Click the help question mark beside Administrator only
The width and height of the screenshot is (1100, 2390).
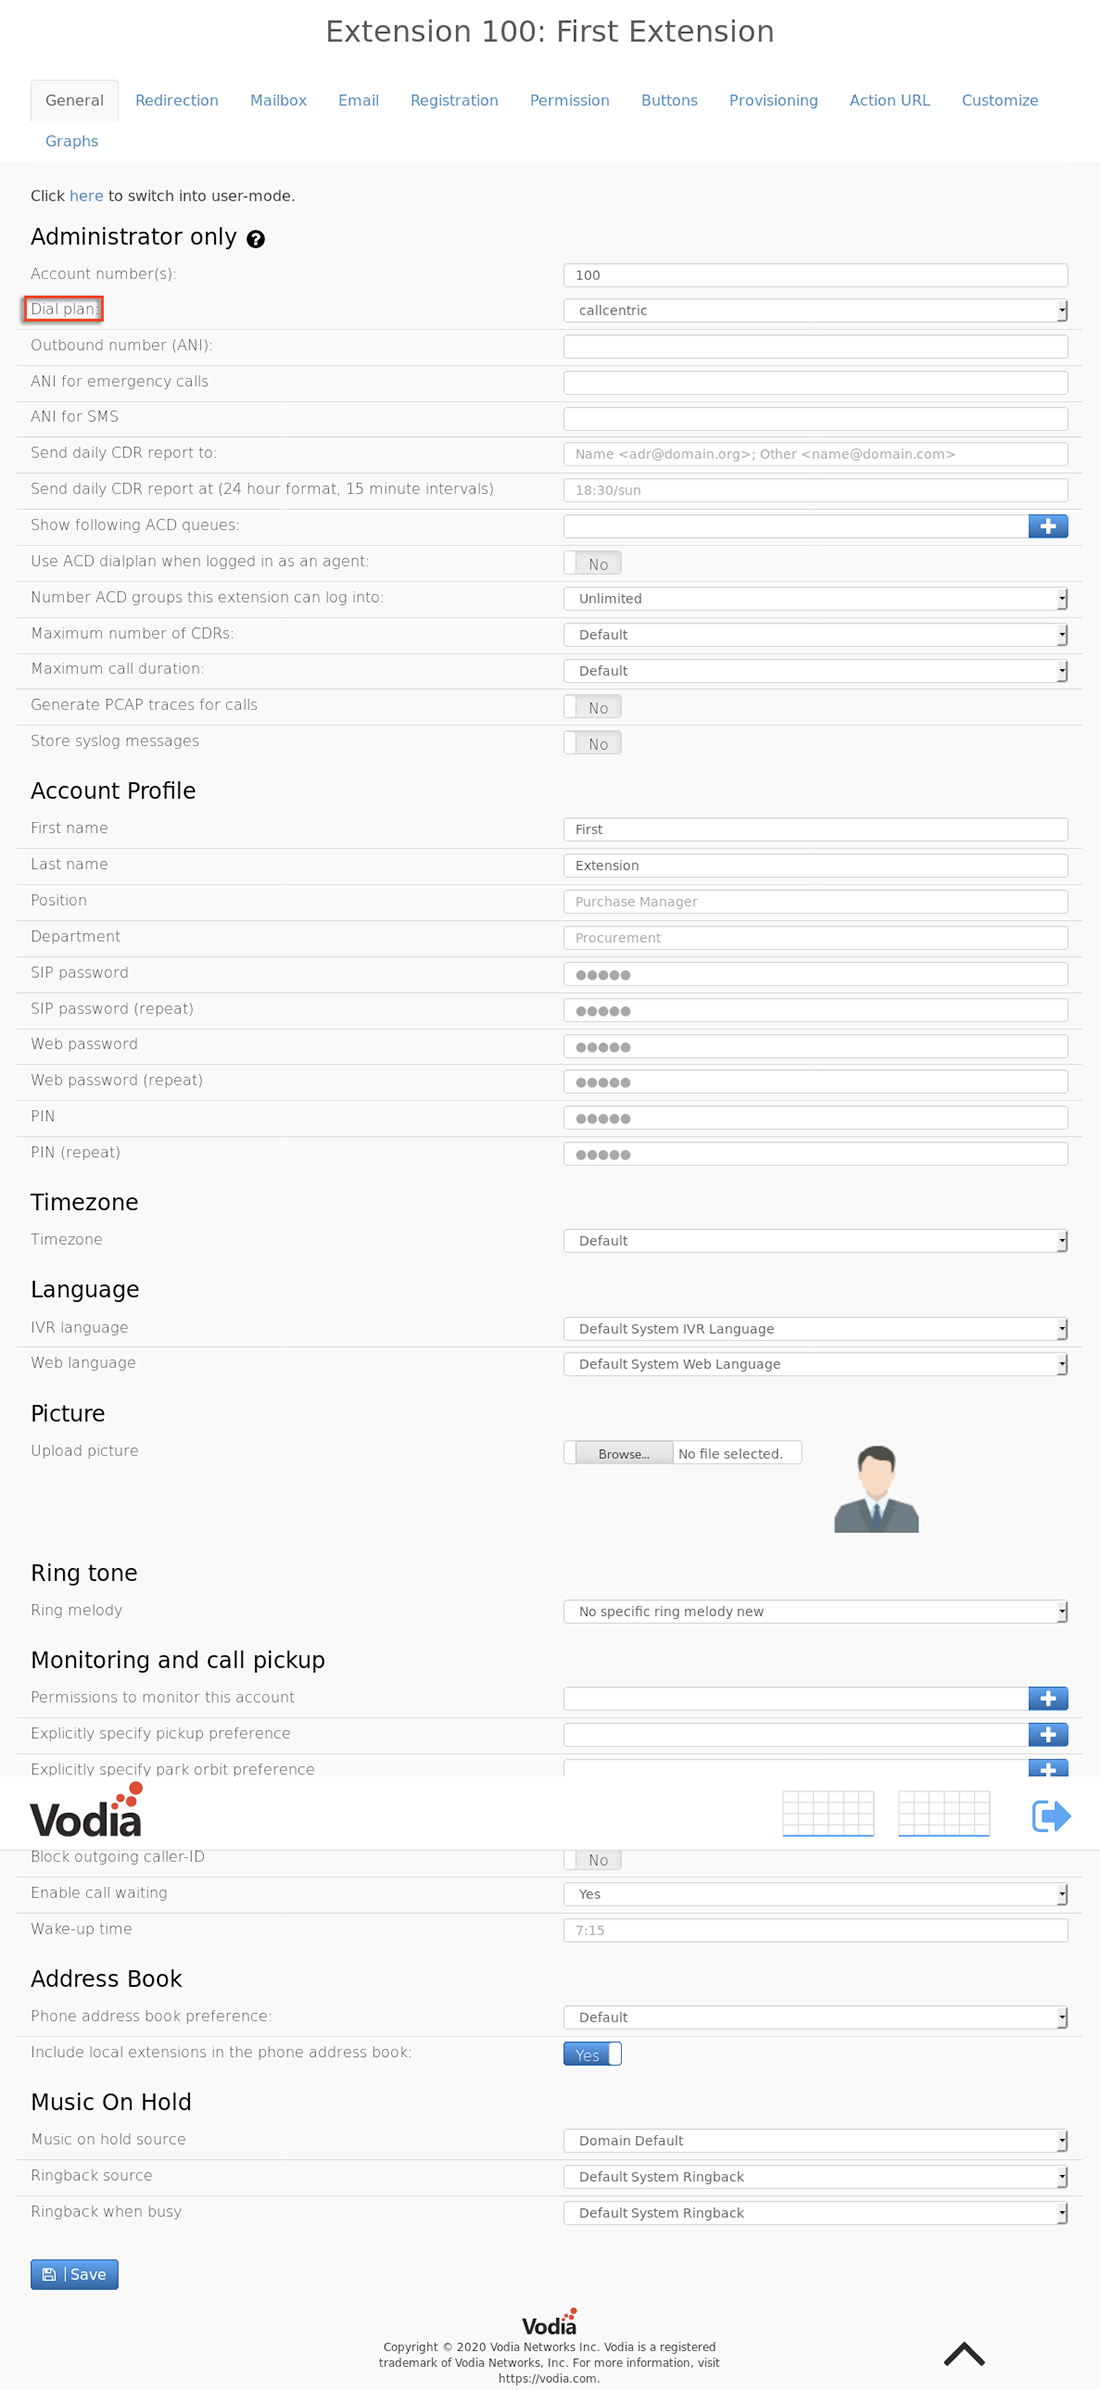click(256, 239)
